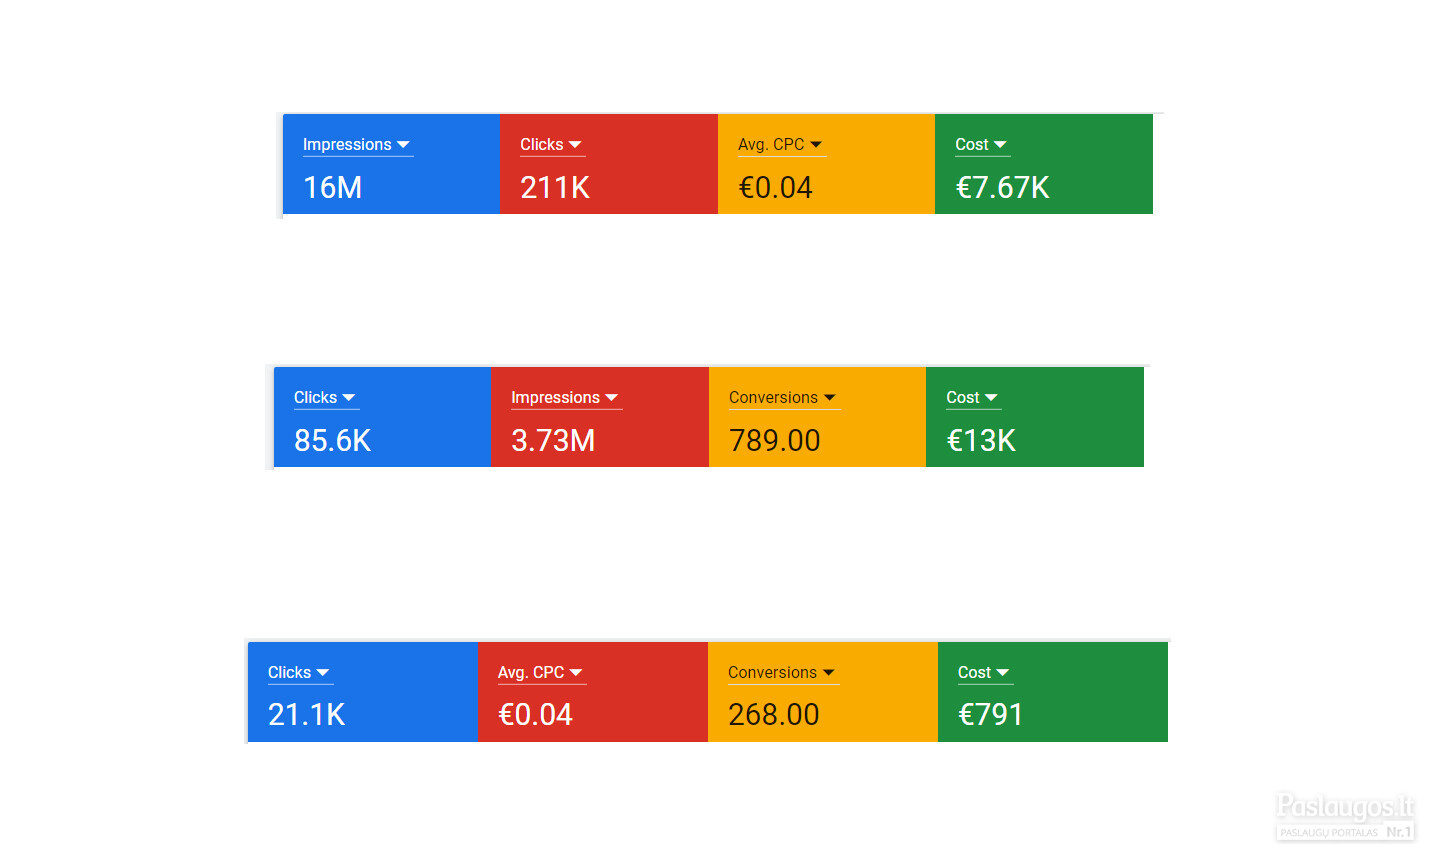The width and height of the screenshot is (1440, 864).
Task: Expand the Avg. CPC dropdown in top row
Action: click(x=781, y=145)
